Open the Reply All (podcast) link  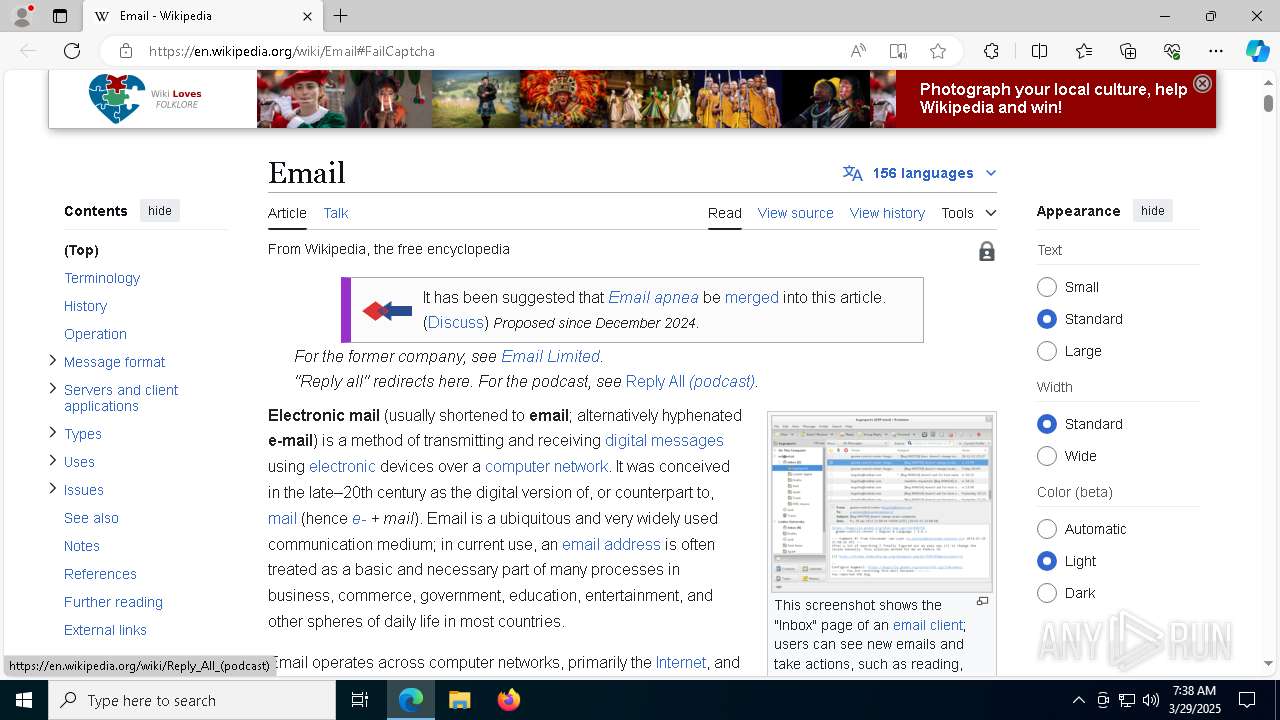pos(690,382)
